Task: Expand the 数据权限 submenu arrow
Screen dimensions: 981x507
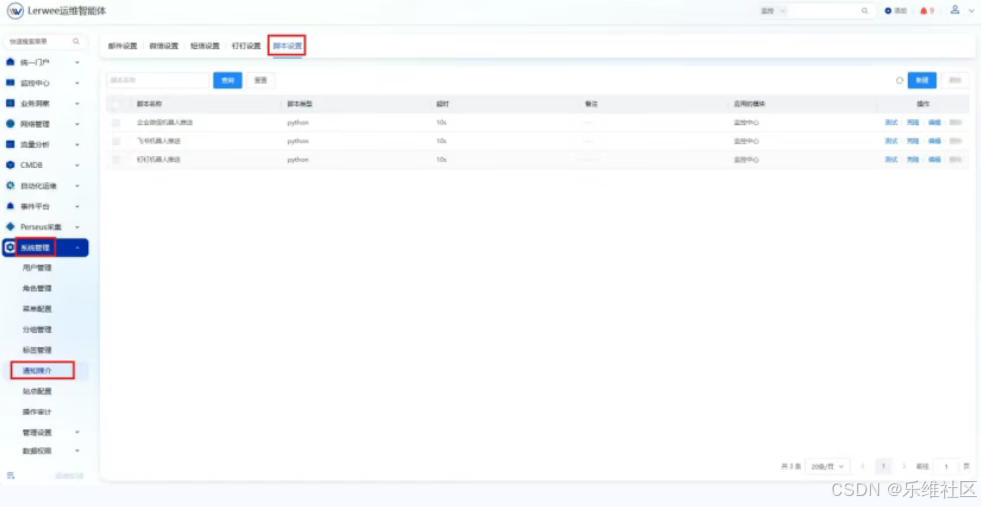Action: click(x=77, y=451)
